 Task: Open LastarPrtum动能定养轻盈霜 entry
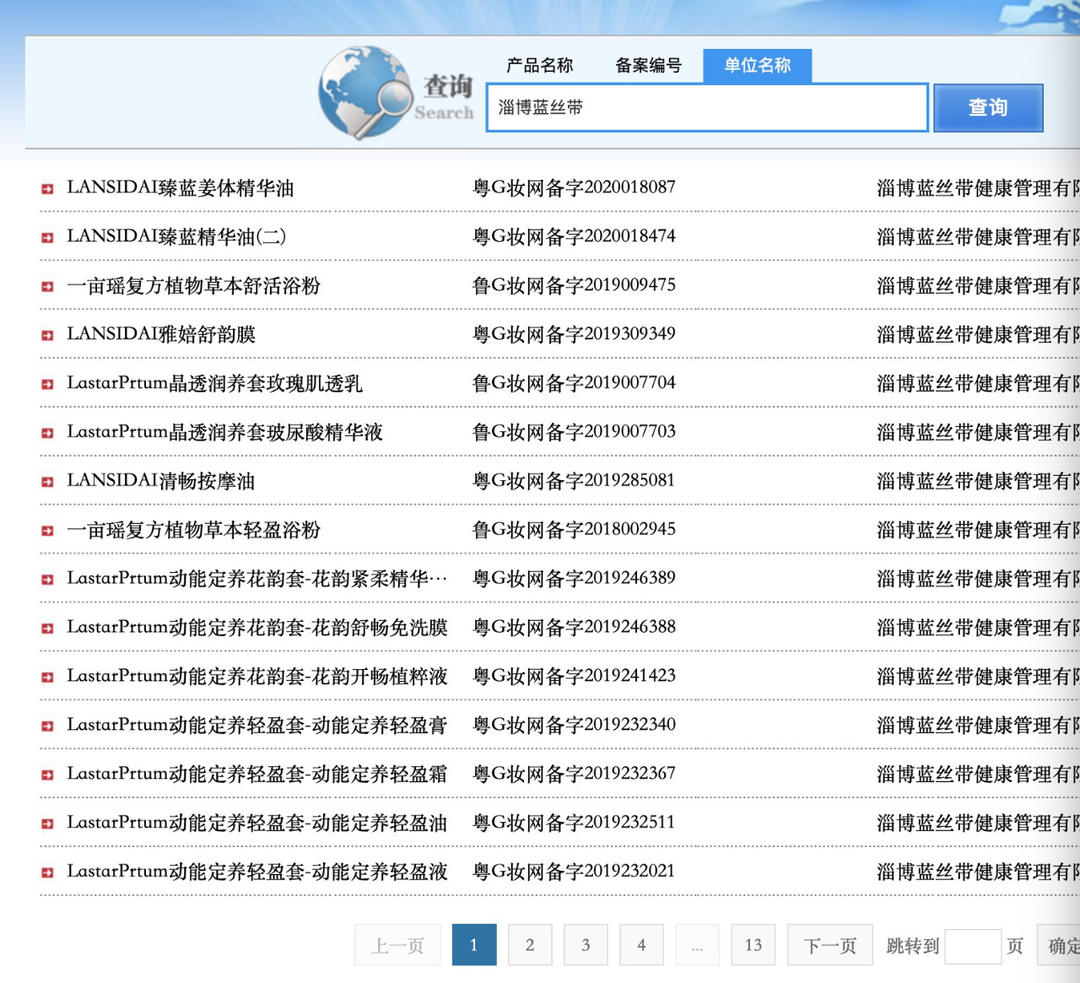pos(257,775)
